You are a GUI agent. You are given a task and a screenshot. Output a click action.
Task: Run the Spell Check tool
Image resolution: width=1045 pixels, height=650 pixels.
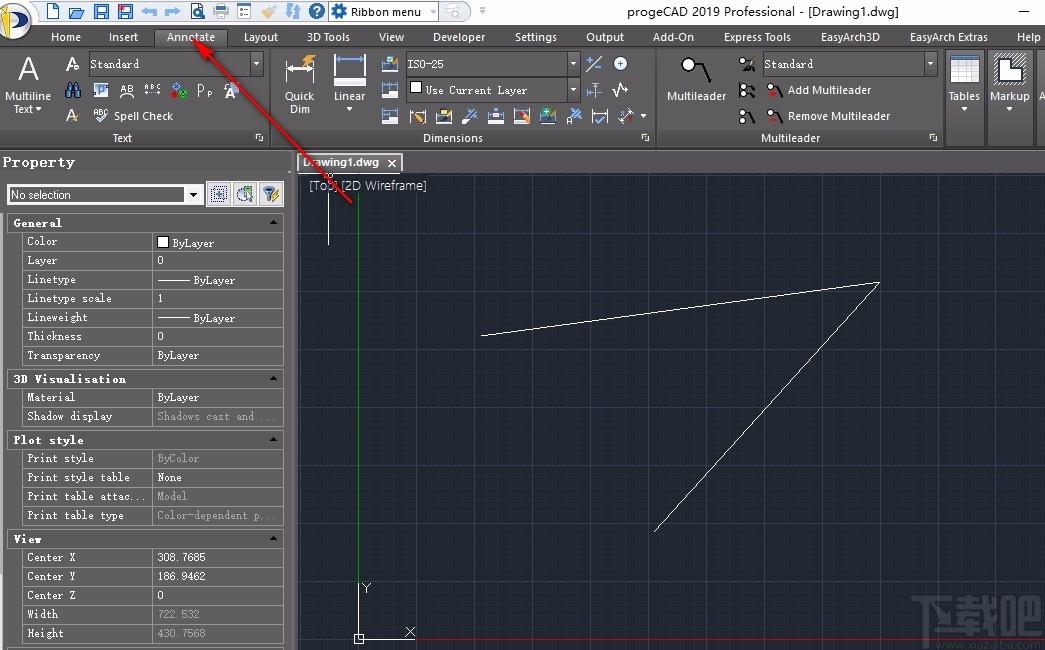pyautogui.click(x=133, y=115)
